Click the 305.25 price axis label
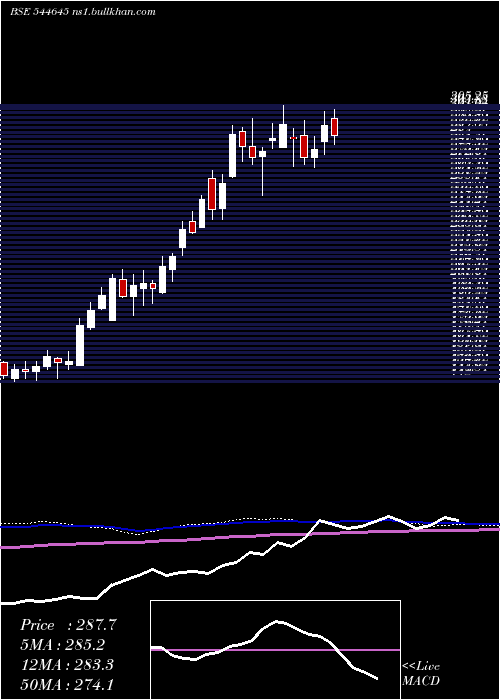The image size is (500, 700). click(x=469, y=96)
